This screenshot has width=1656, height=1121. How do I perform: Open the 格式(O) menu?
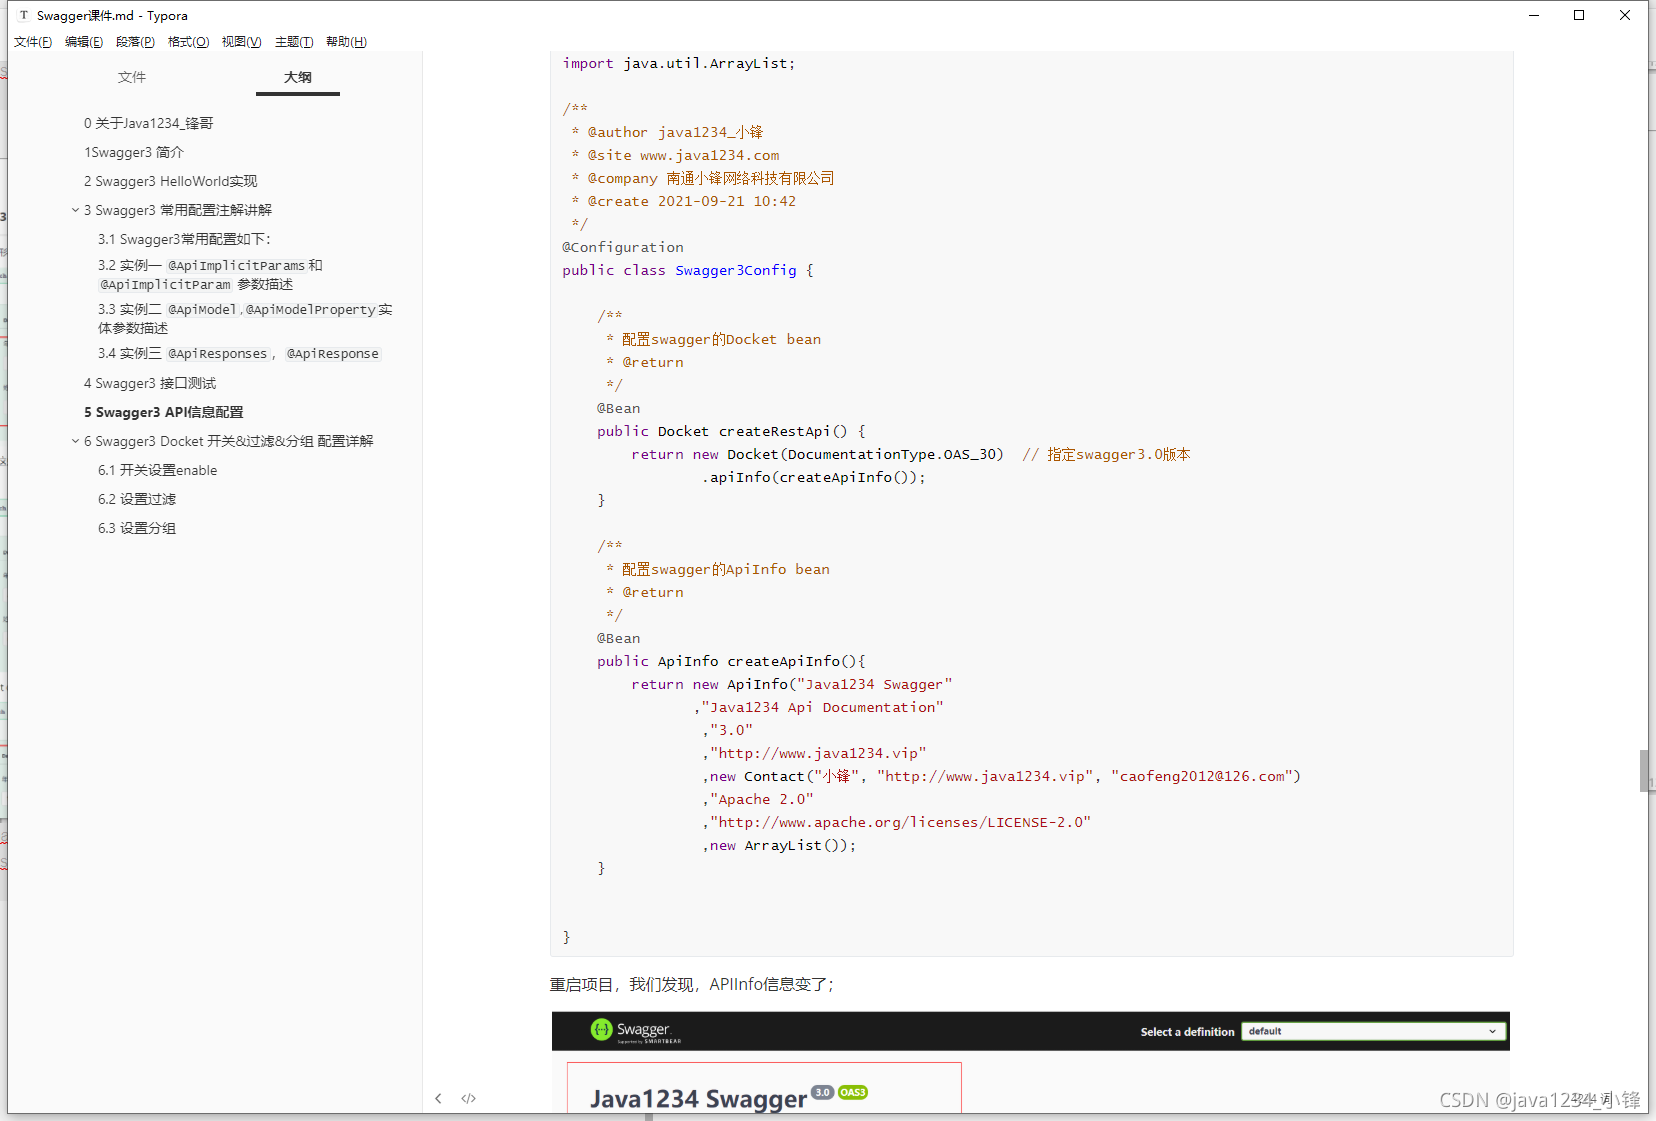click(x=188, y=42)
